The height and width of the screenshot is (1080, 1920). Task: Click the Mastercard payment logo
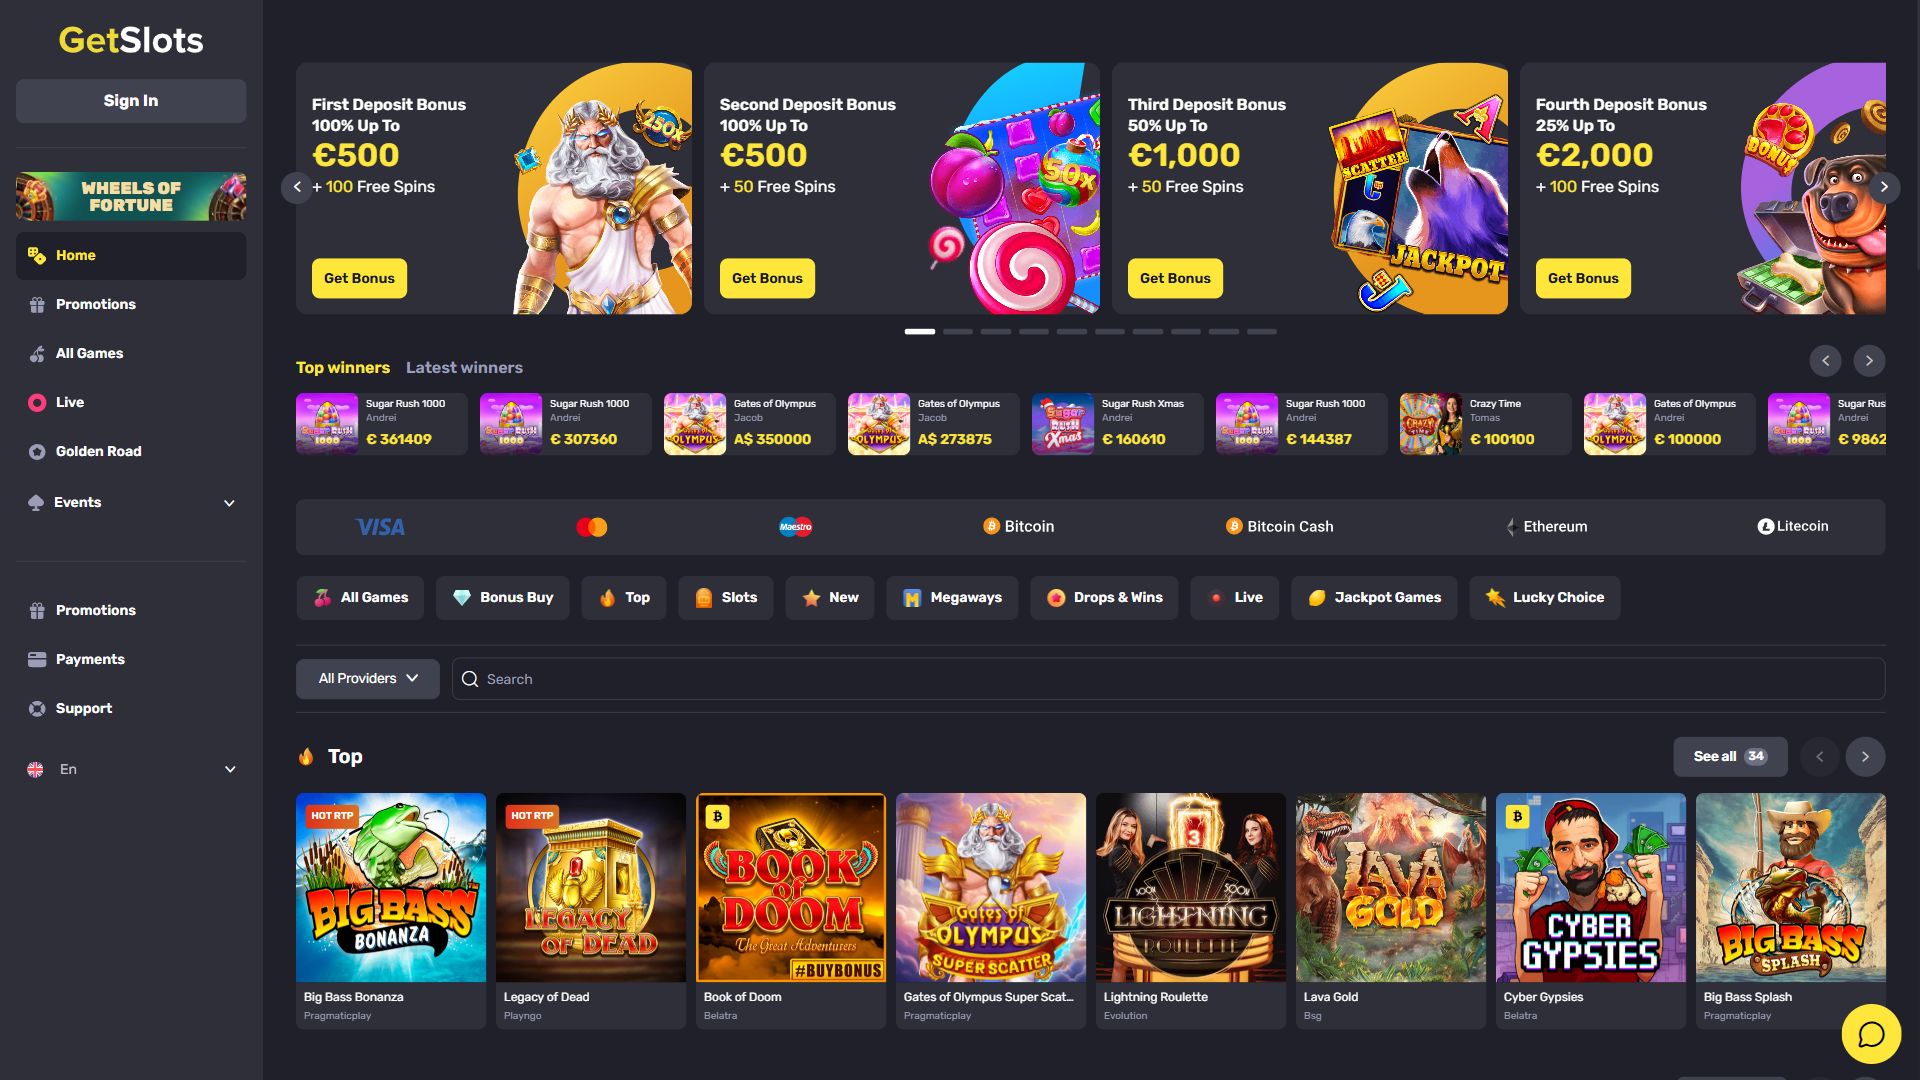click(x=592, y=527)
